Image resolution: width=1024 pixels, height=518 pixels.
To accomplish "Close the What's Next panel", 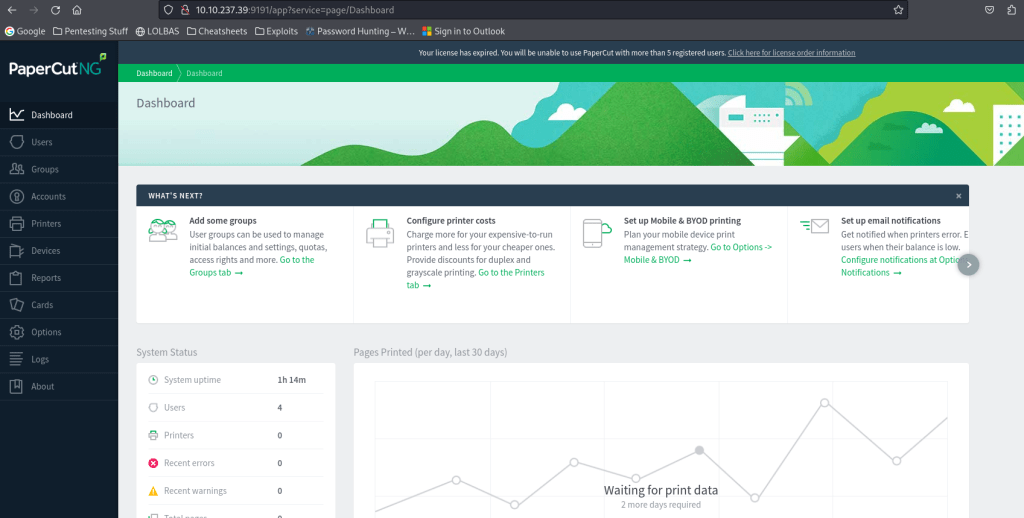I will (x=958, y=196).
